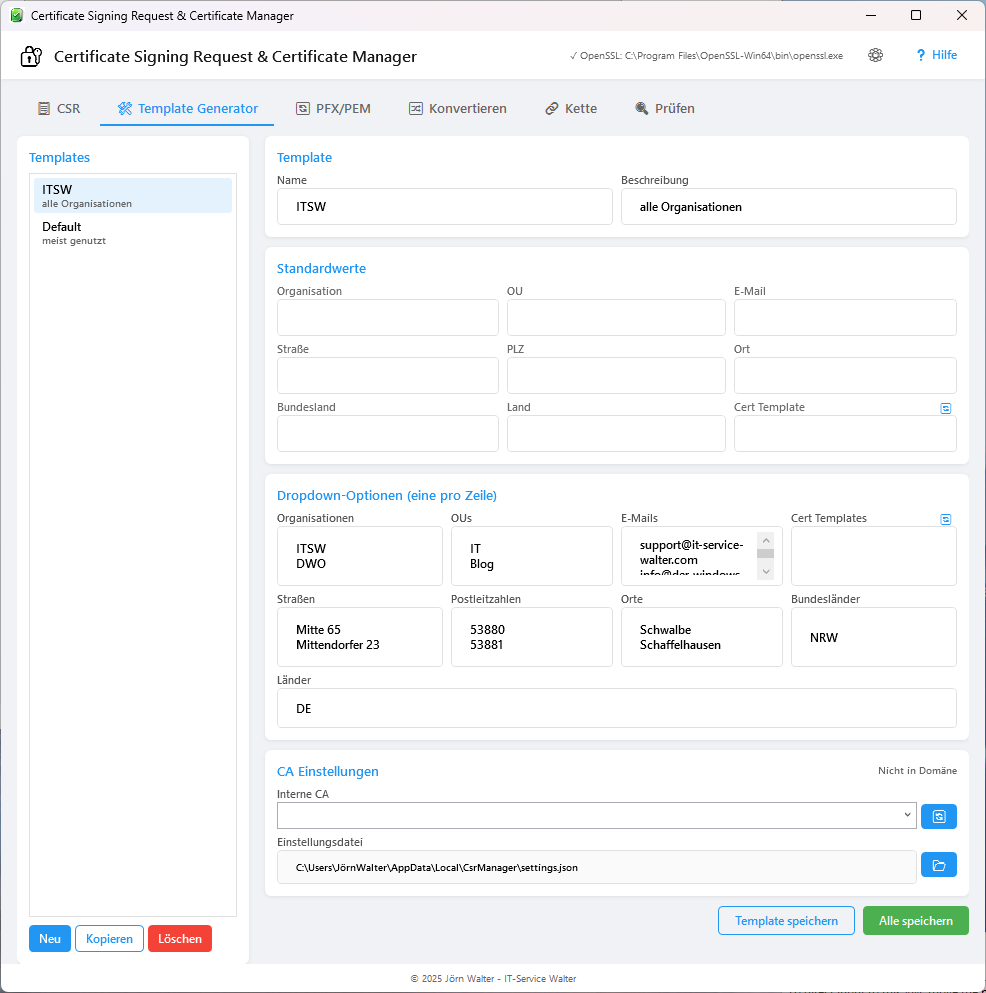
Task: Switch to the Konvertieren tab
Action: coord(457,108)
